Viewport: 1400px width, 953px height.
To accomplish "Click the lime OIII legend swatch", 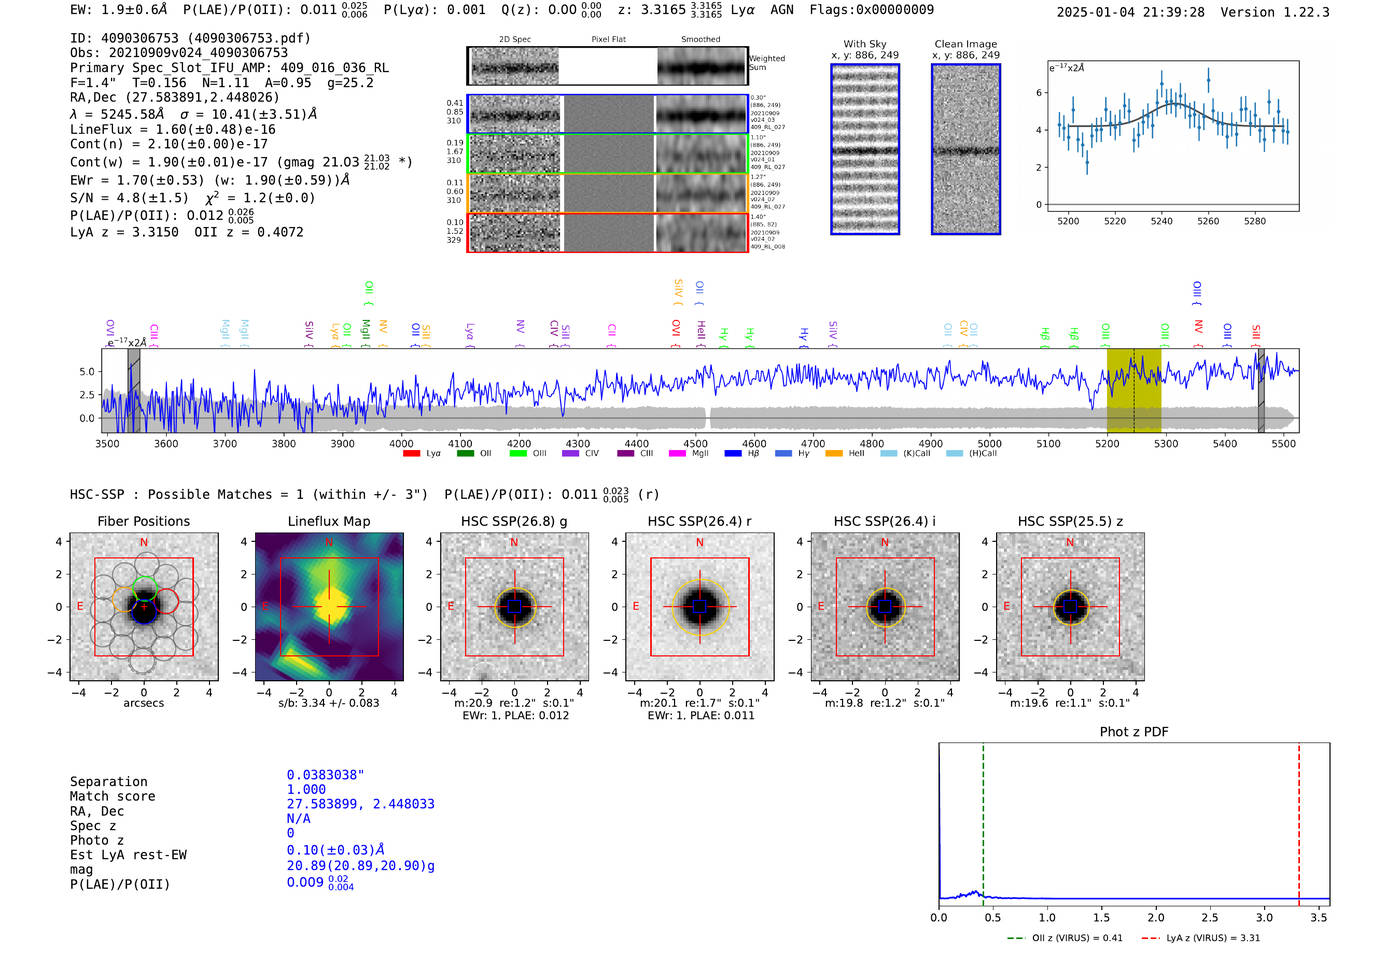I will click(x=518, y=454).
